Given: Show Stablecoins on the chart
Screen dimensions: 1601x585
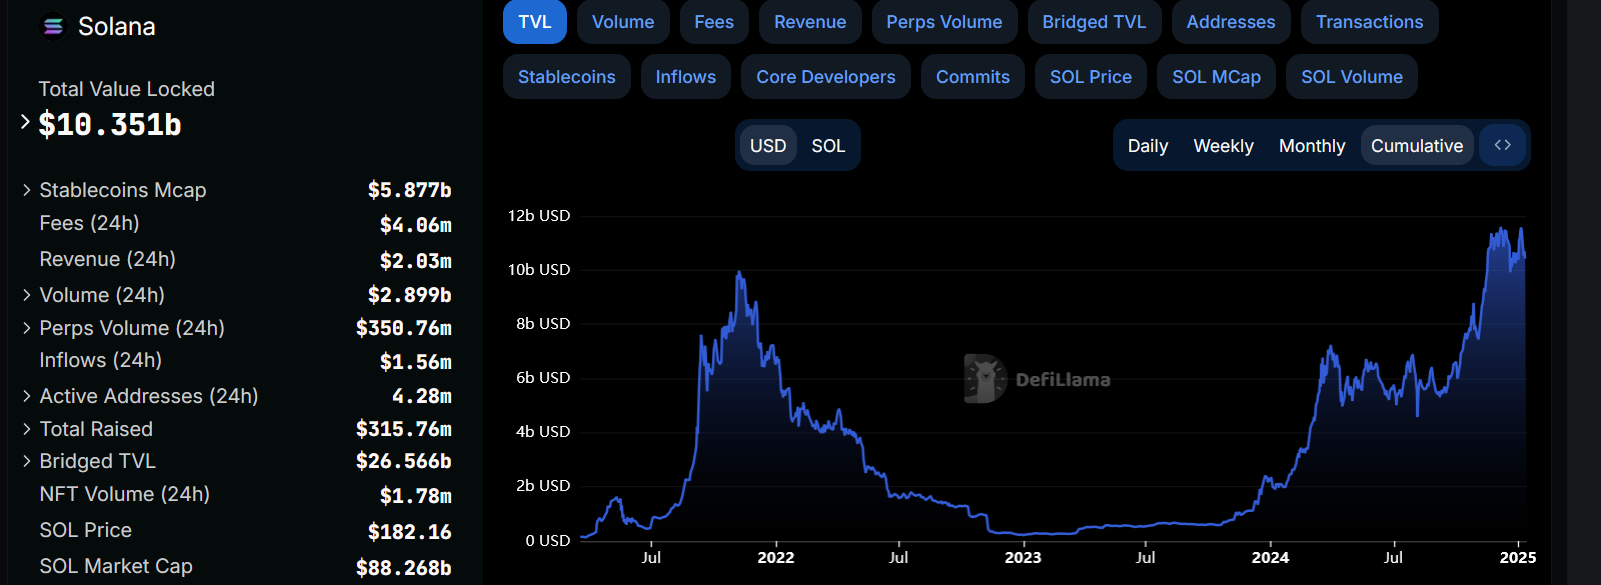Looking at the screenshot, I should coord(567,77).
